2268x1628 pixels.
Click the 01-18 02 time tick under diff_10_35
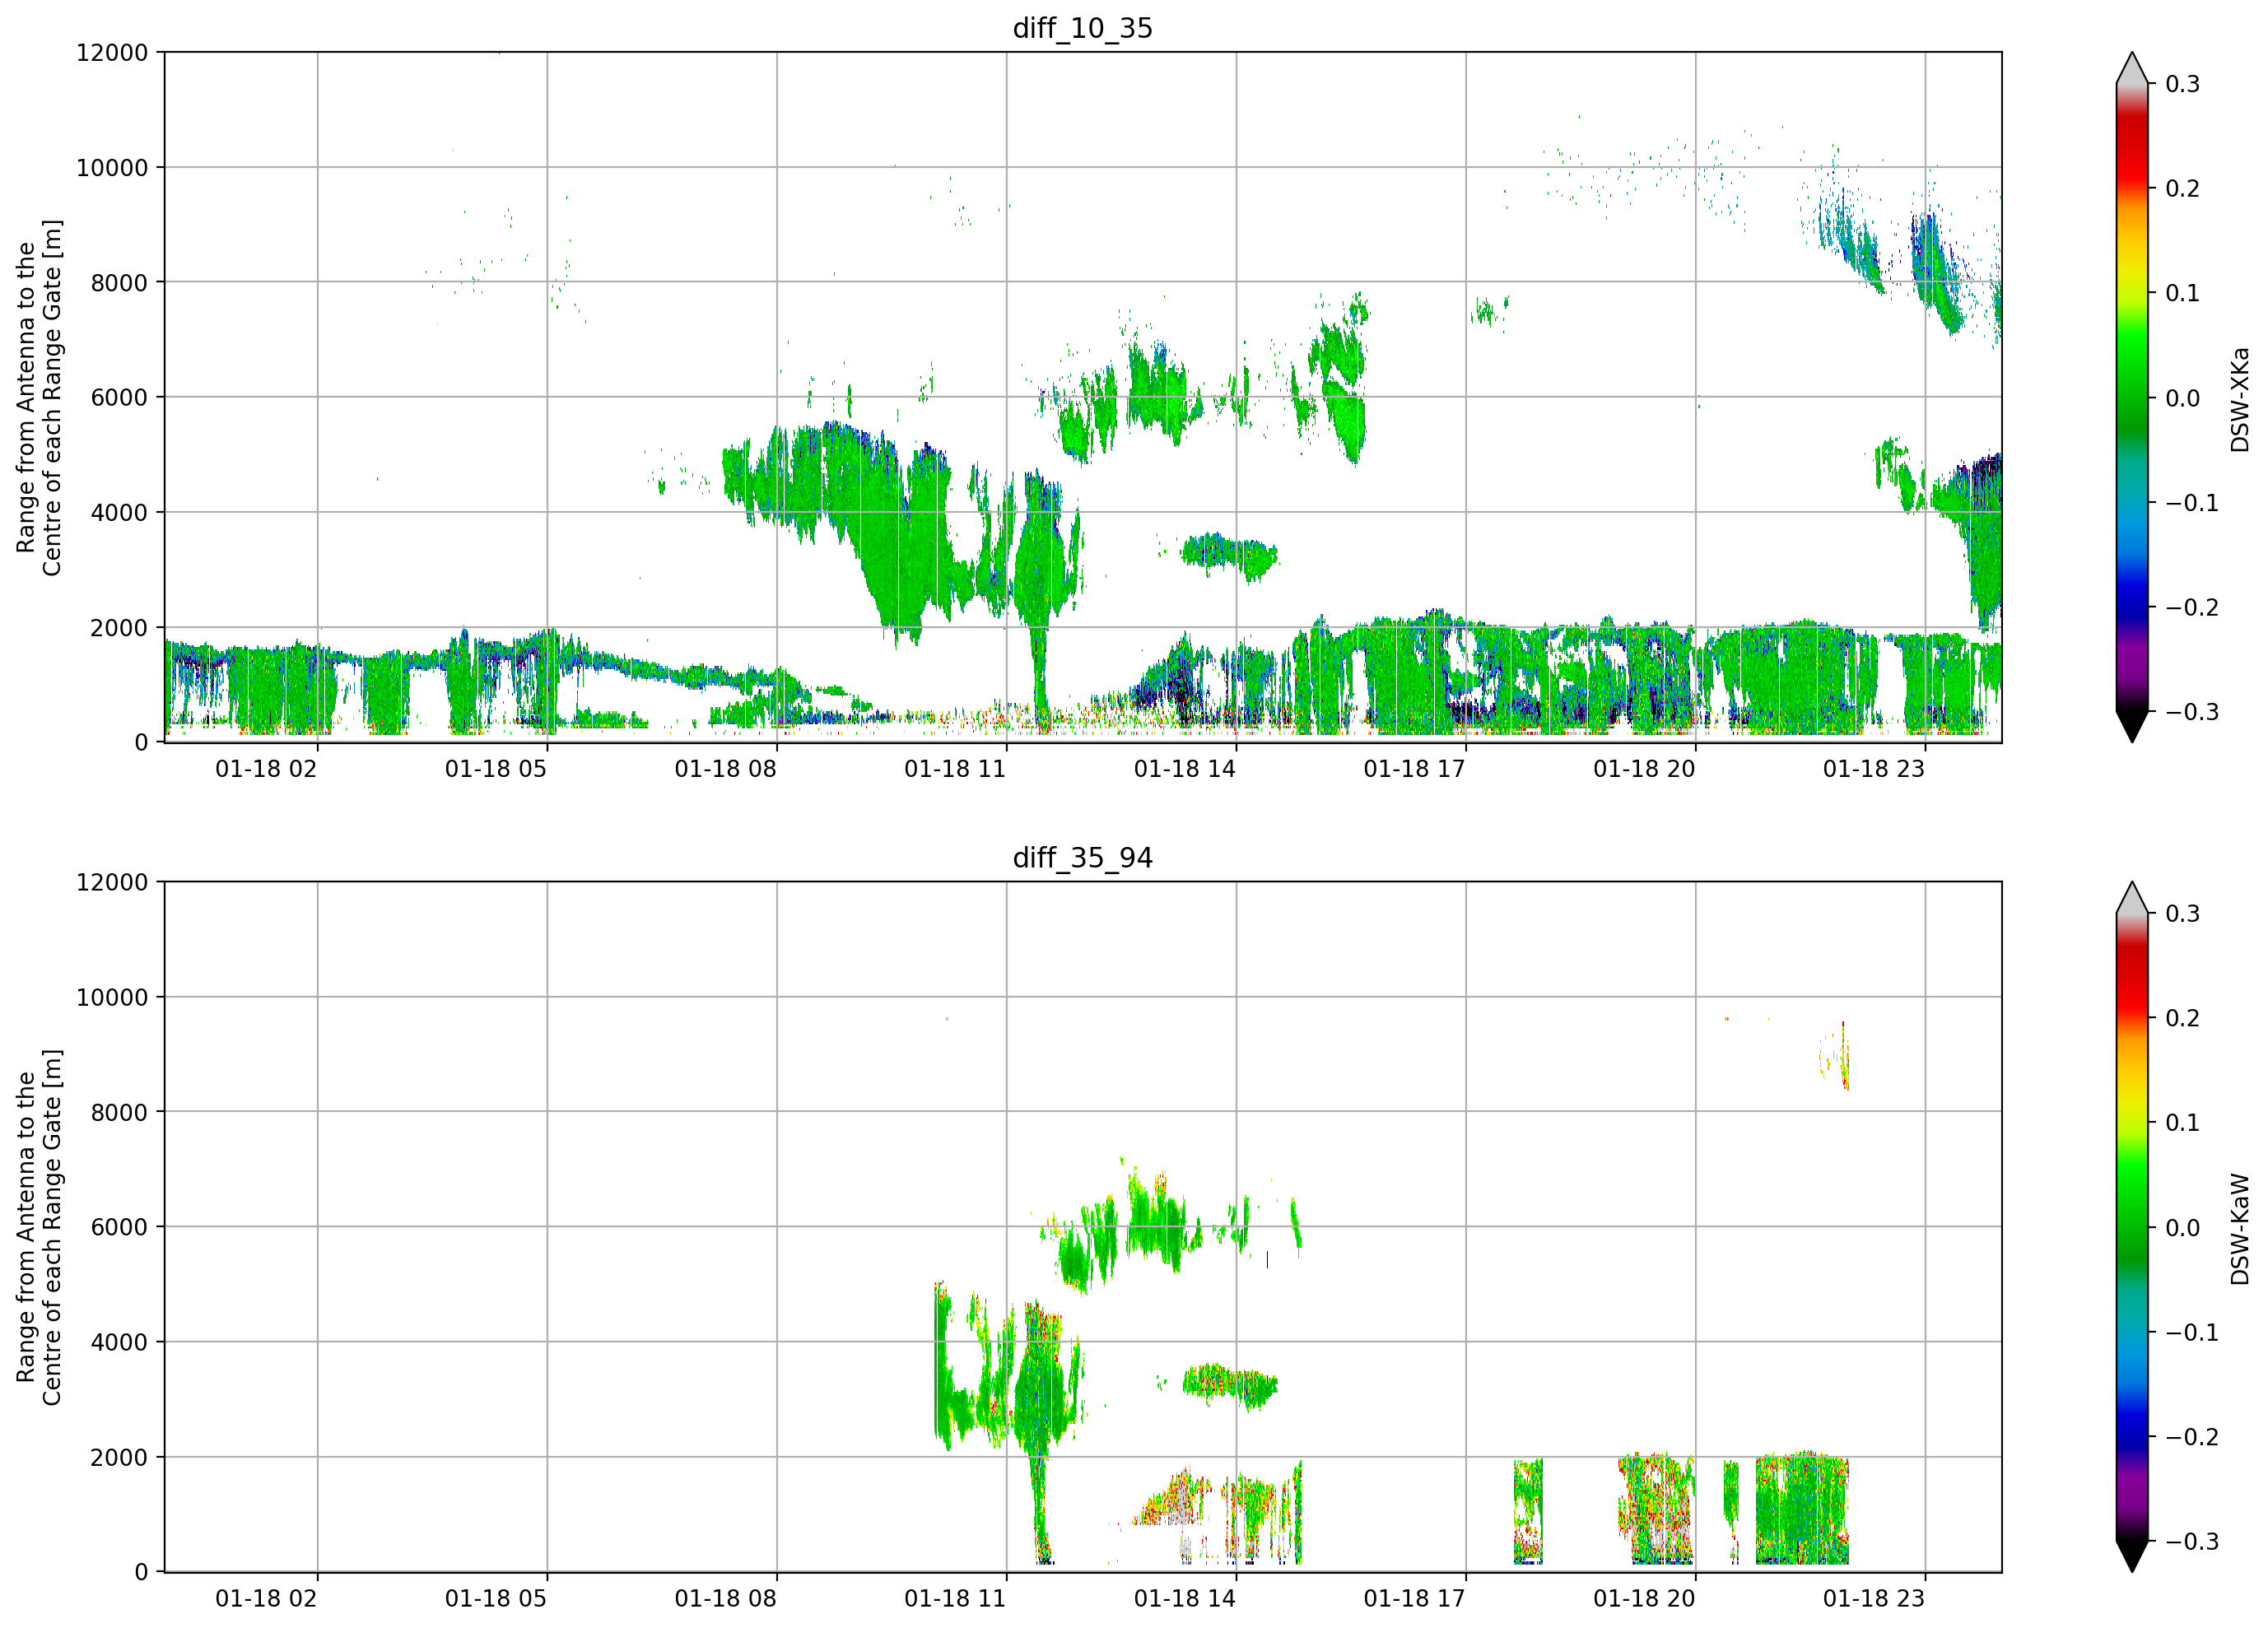coord(266,769)
